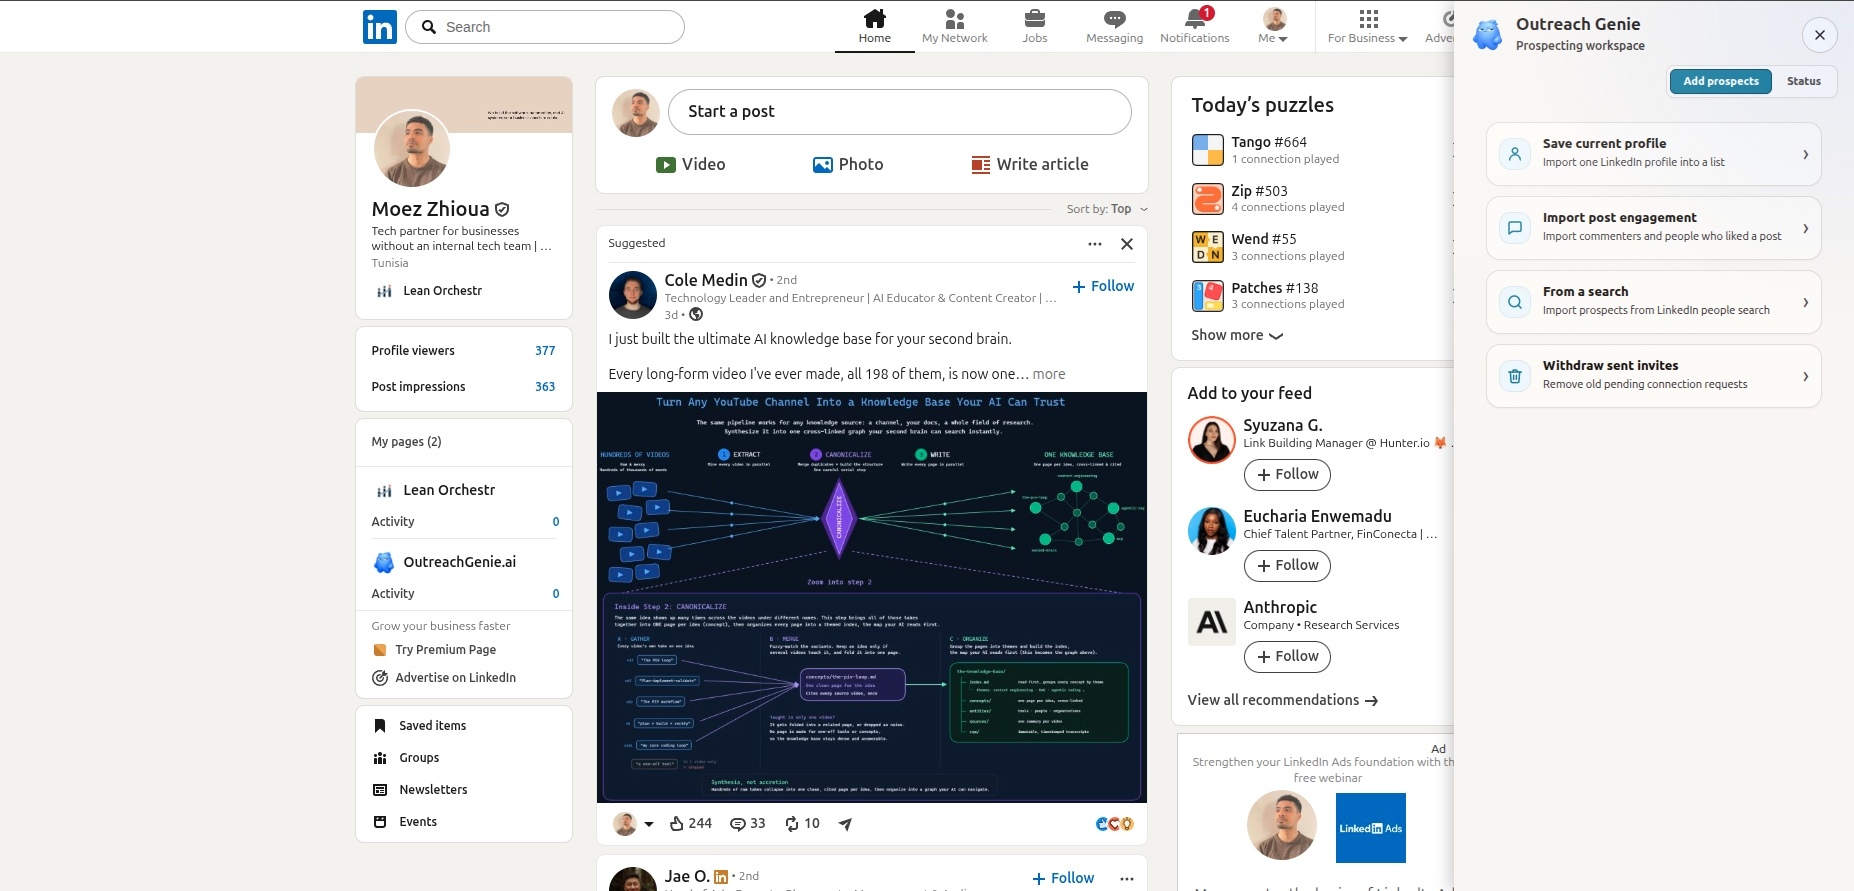Open Moez Zhioua profile name
Screen dimensions: 1854x891
point(430,209)
